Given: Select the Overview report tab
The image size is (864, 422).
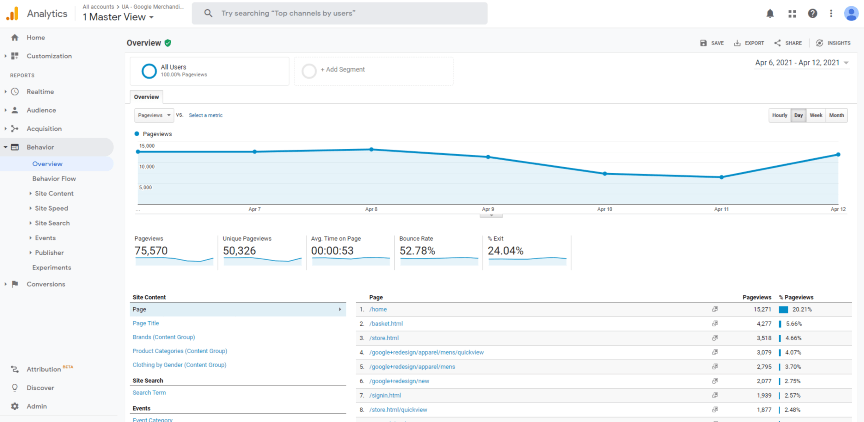Looking at the screenshot, I should coord(147,97).
